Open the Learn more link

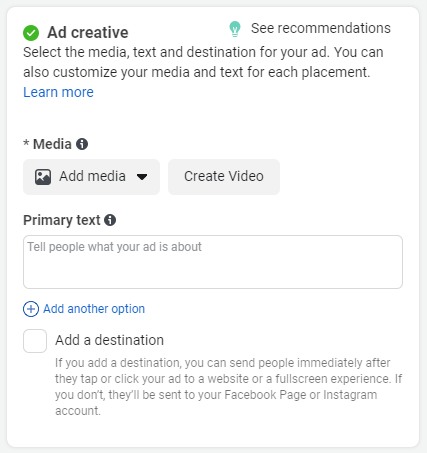(58, 92)
